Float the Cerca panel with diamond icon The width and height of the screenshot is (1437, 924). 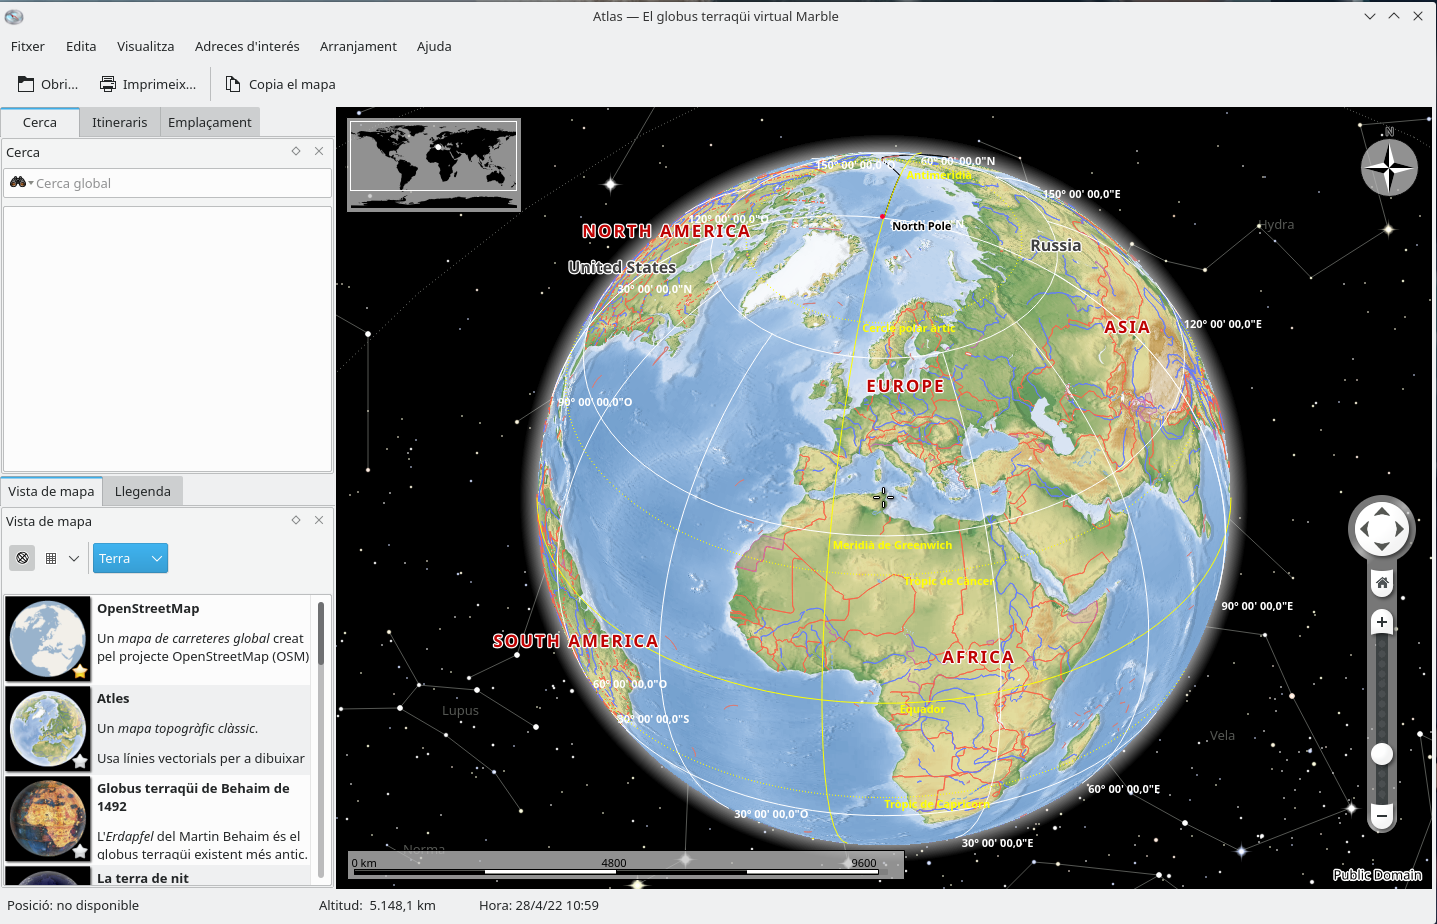coord(296,151)
